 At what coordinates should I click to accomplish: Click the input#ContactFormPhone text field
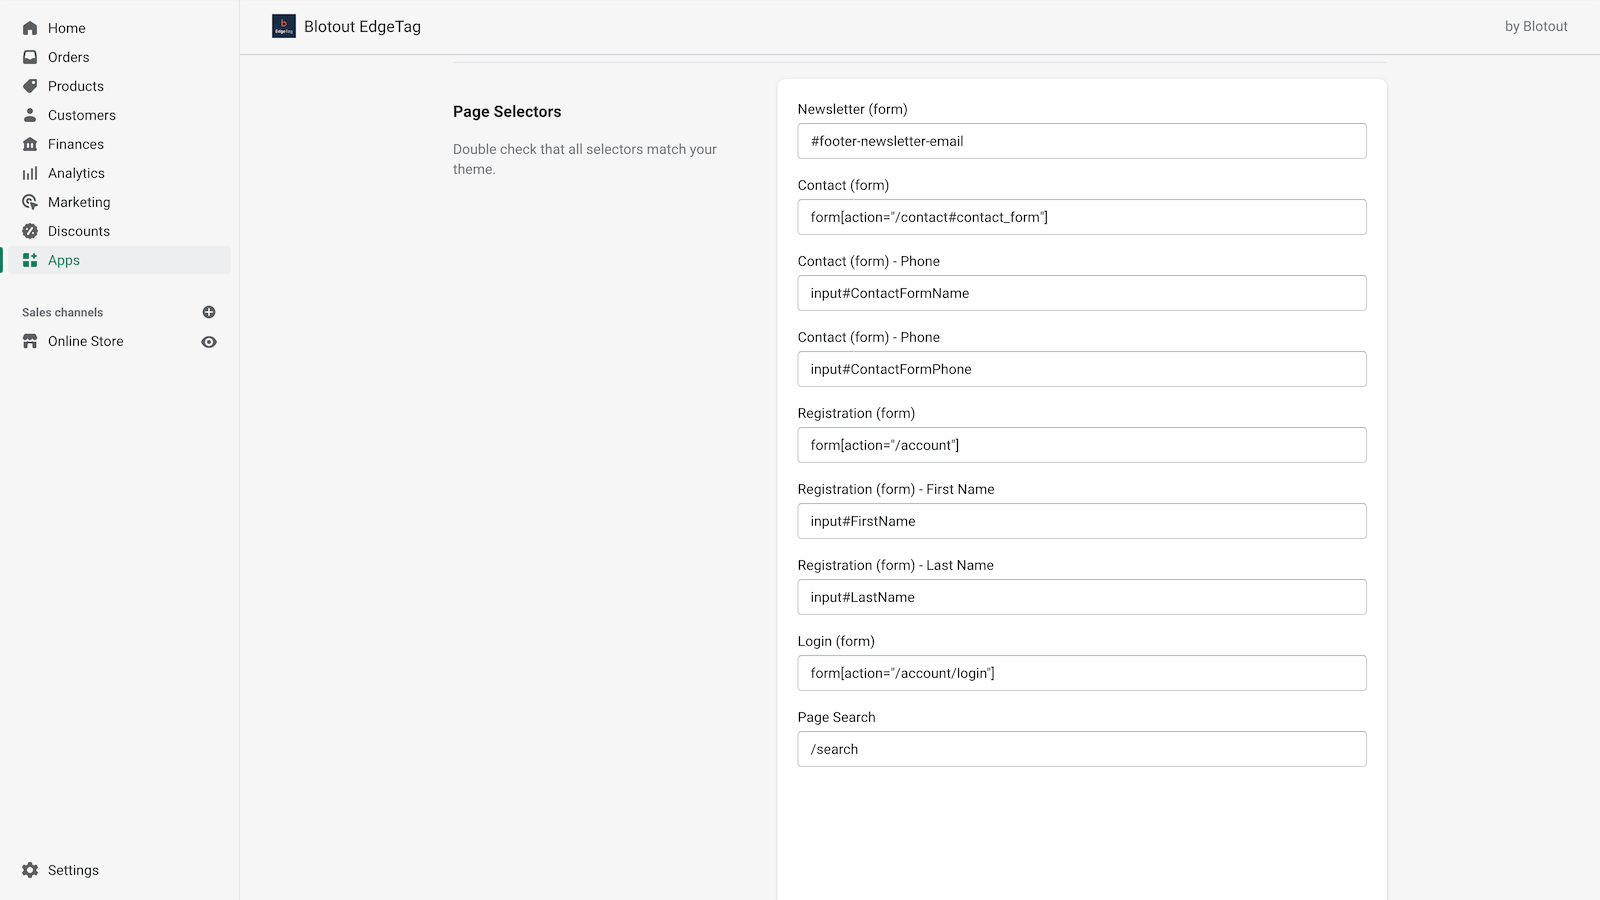1081,369
